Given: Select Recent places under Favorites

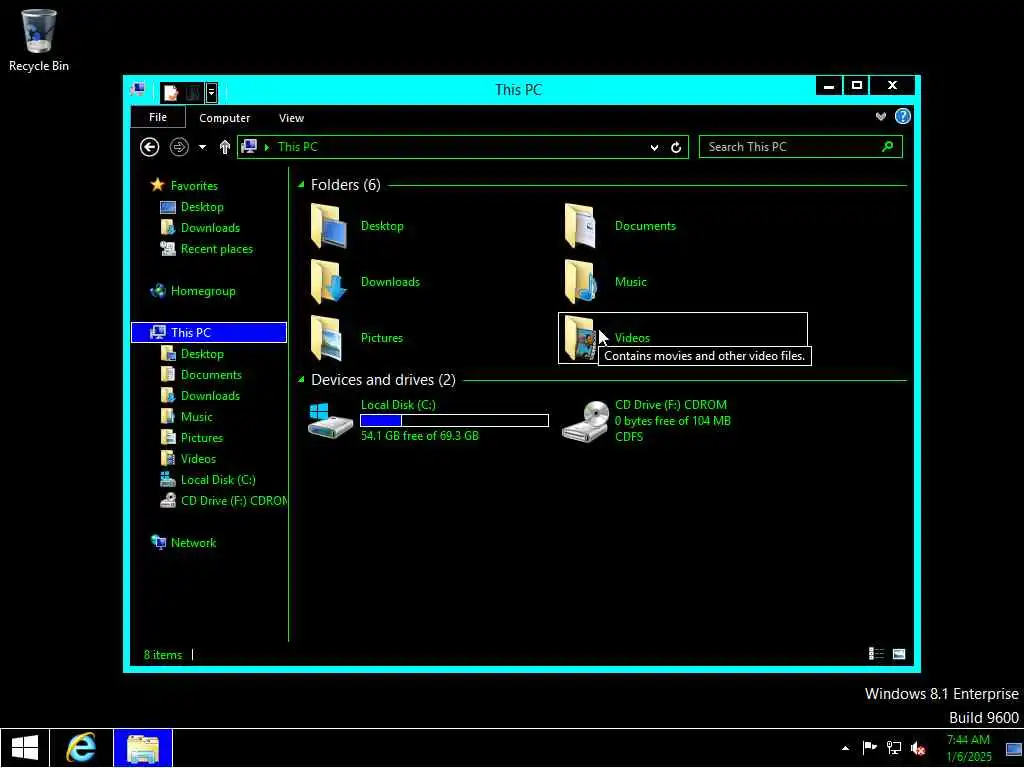Looking at the screenshot, I should 216,249.
